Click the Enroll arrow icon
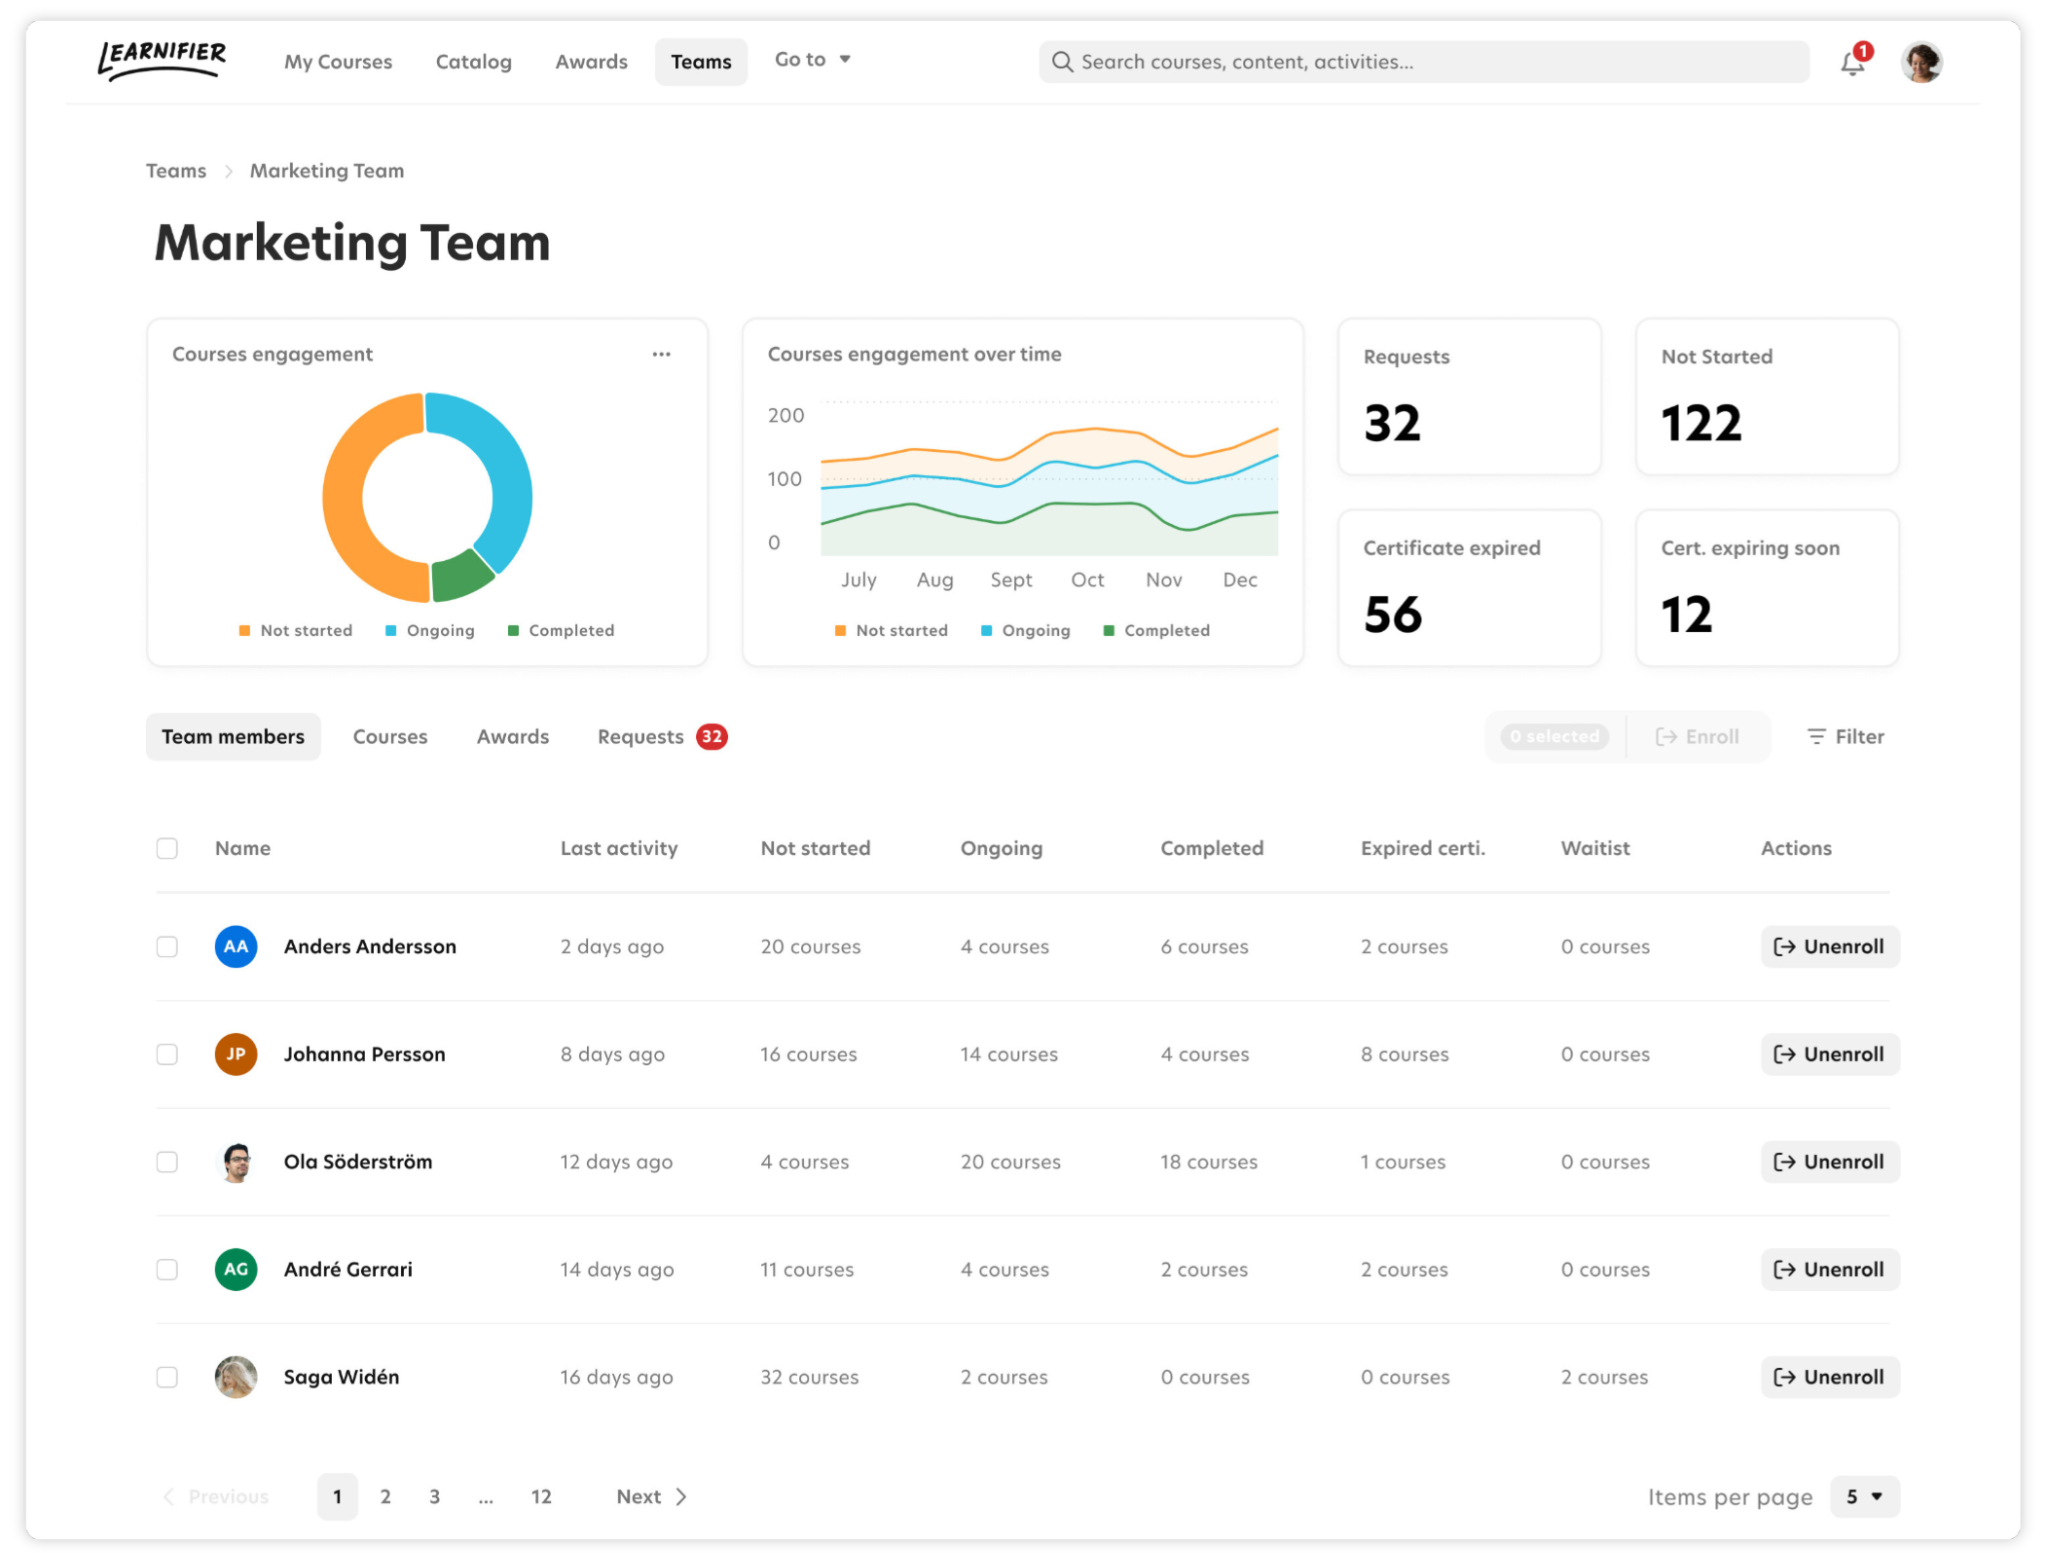The image size is (2048, 1560). pos(1666,737)
